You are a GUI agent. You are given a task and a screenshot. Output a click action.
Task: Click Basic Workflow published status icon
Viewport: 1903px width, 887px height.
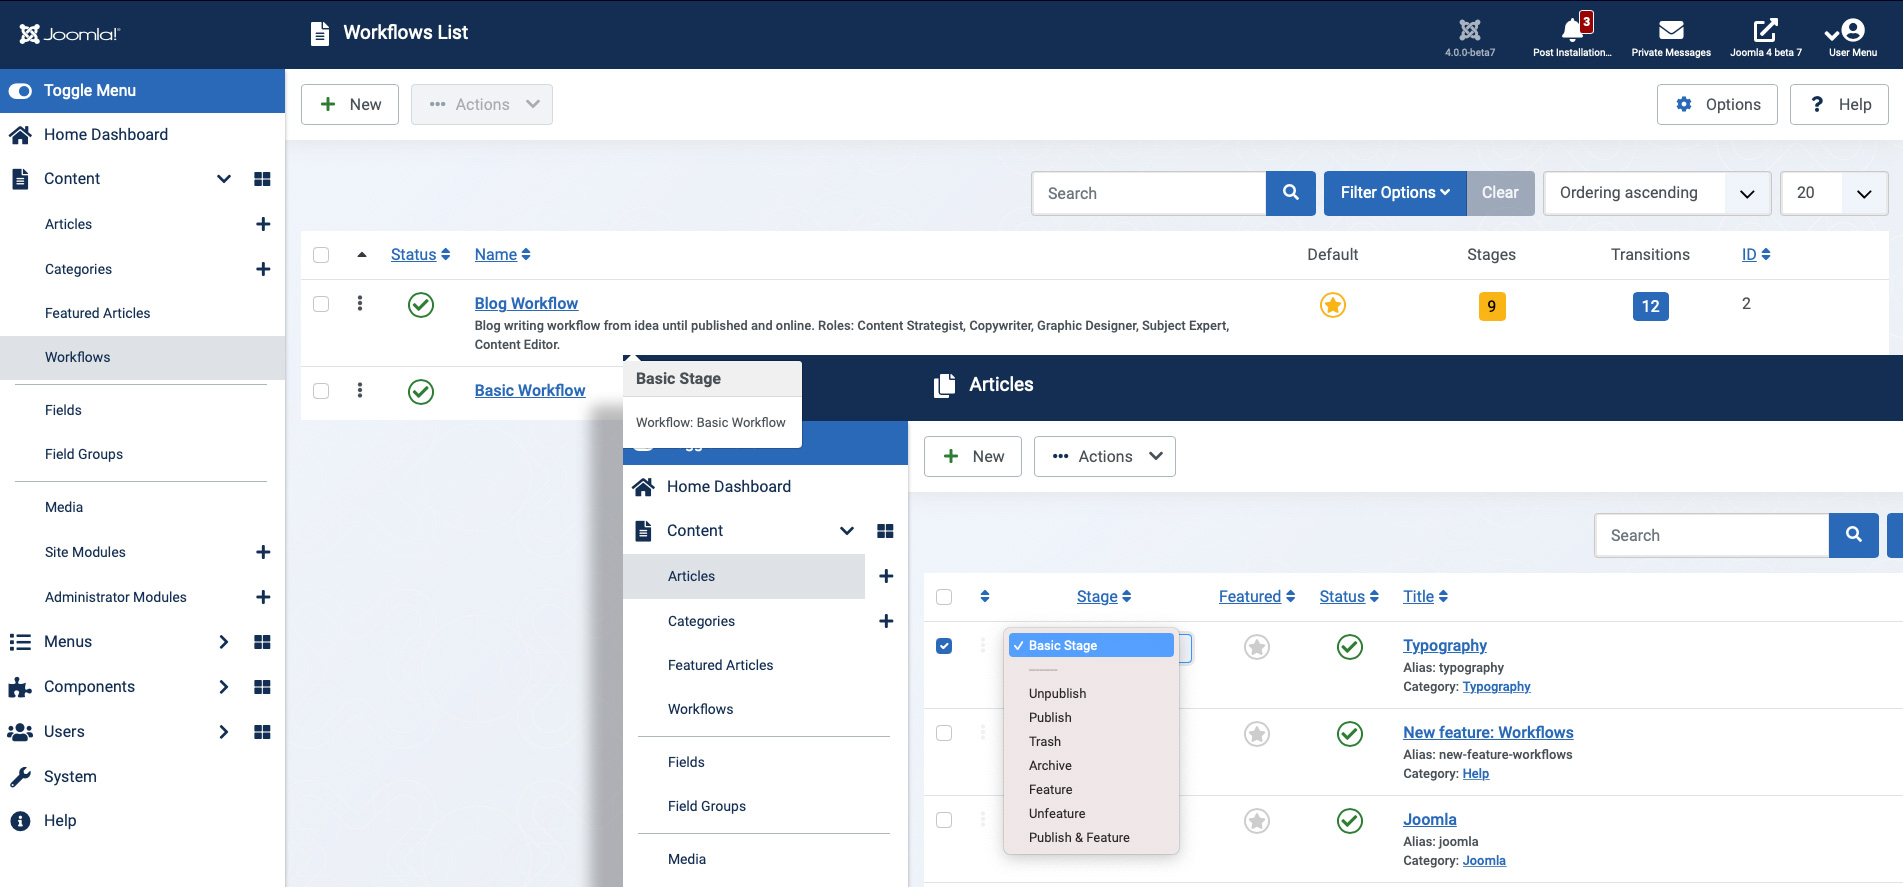click(421, 392)
